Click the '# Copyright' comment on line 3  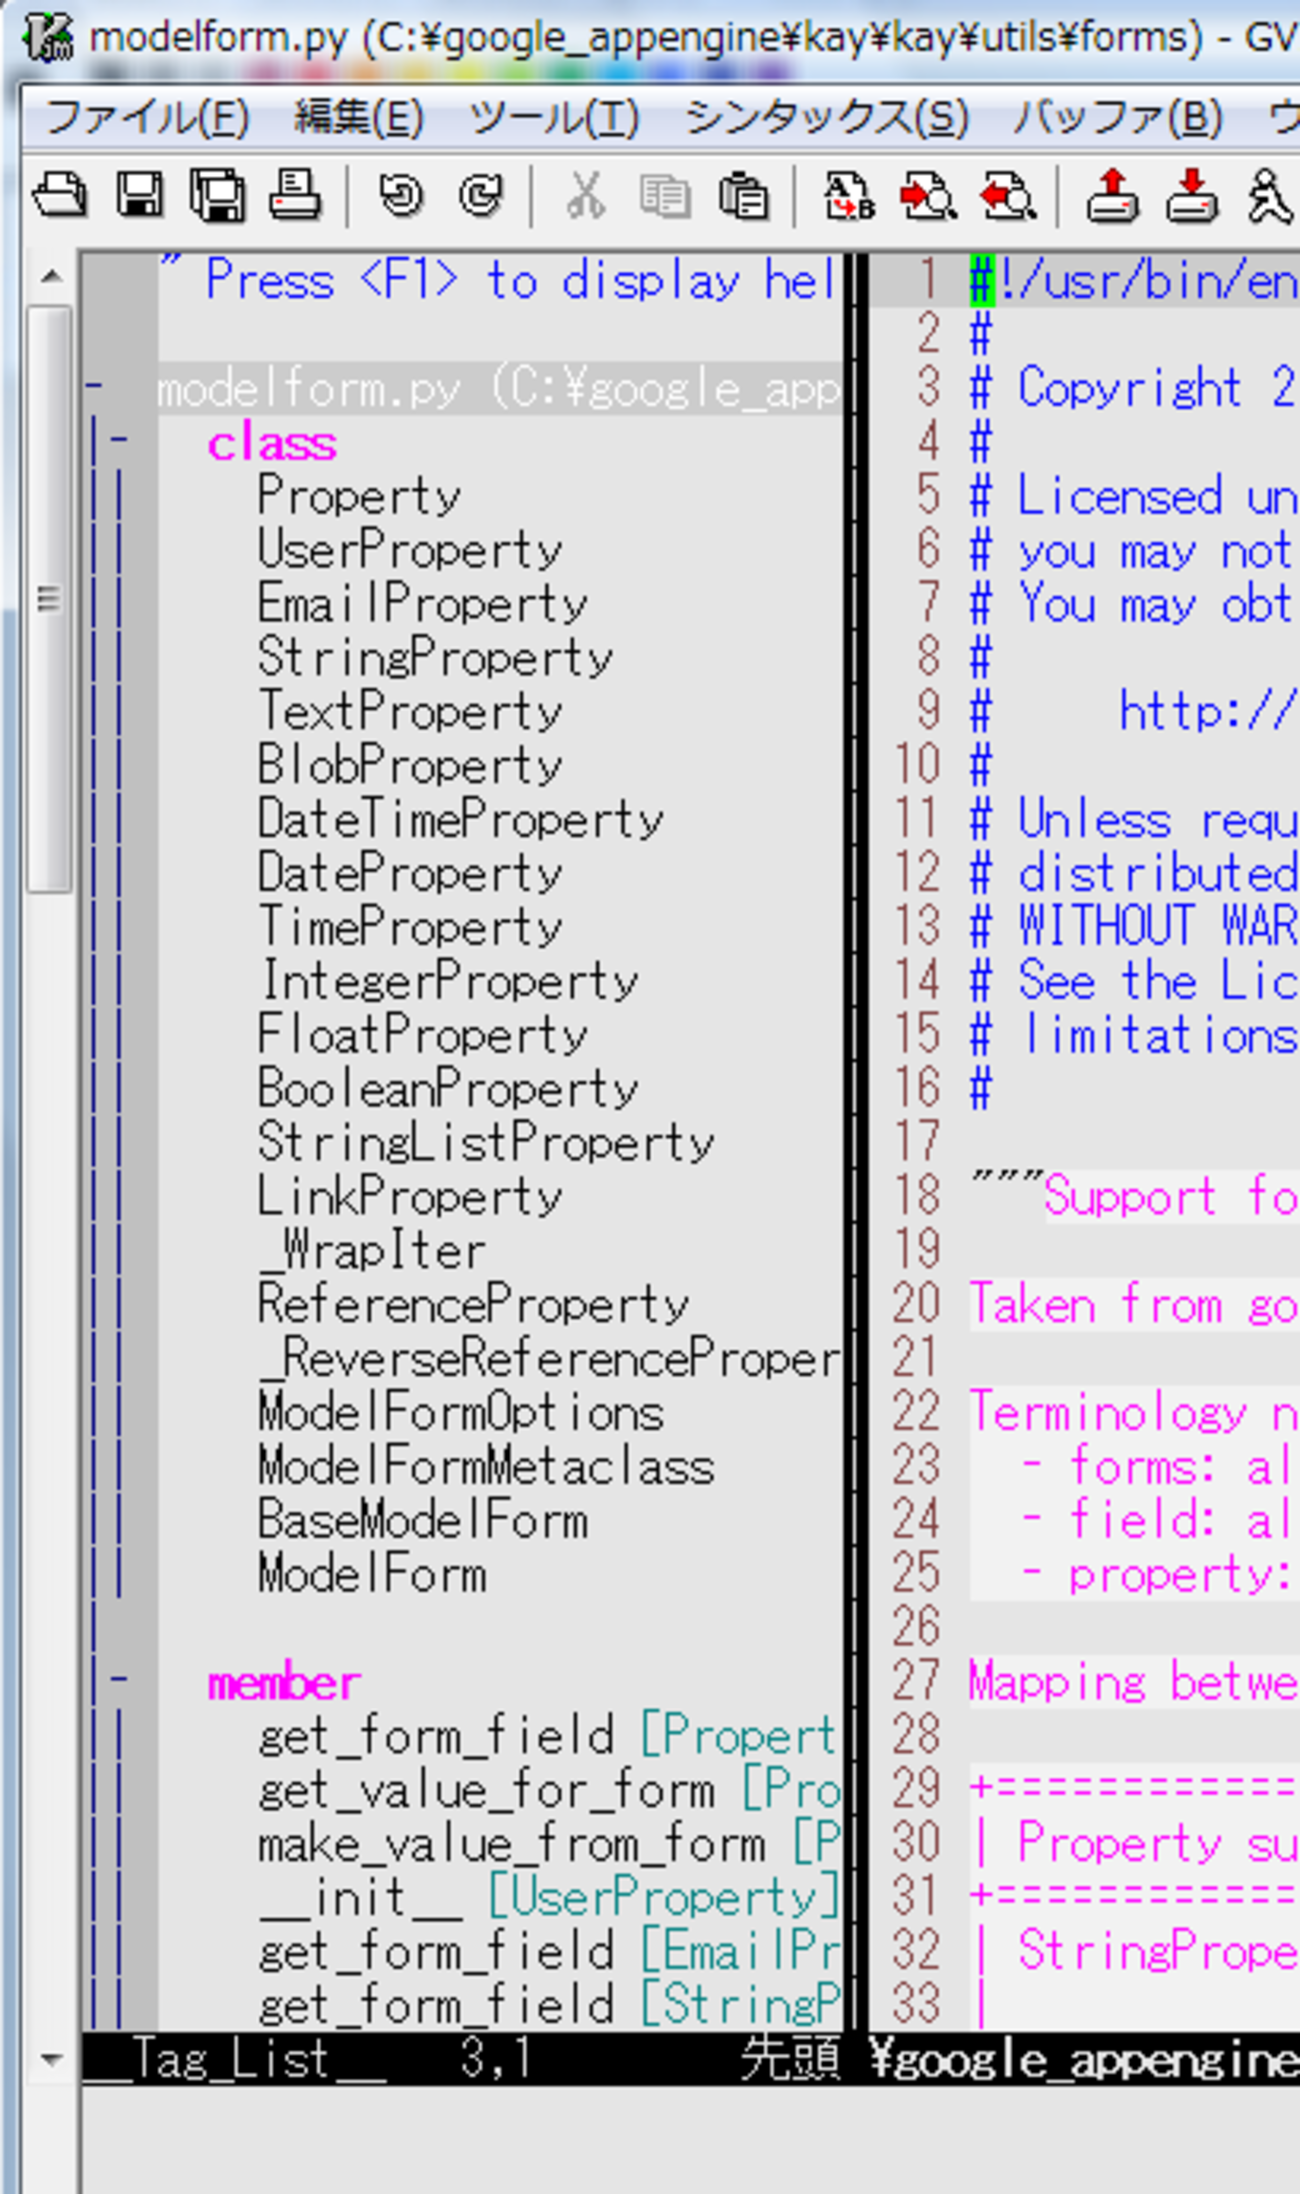1134,388
